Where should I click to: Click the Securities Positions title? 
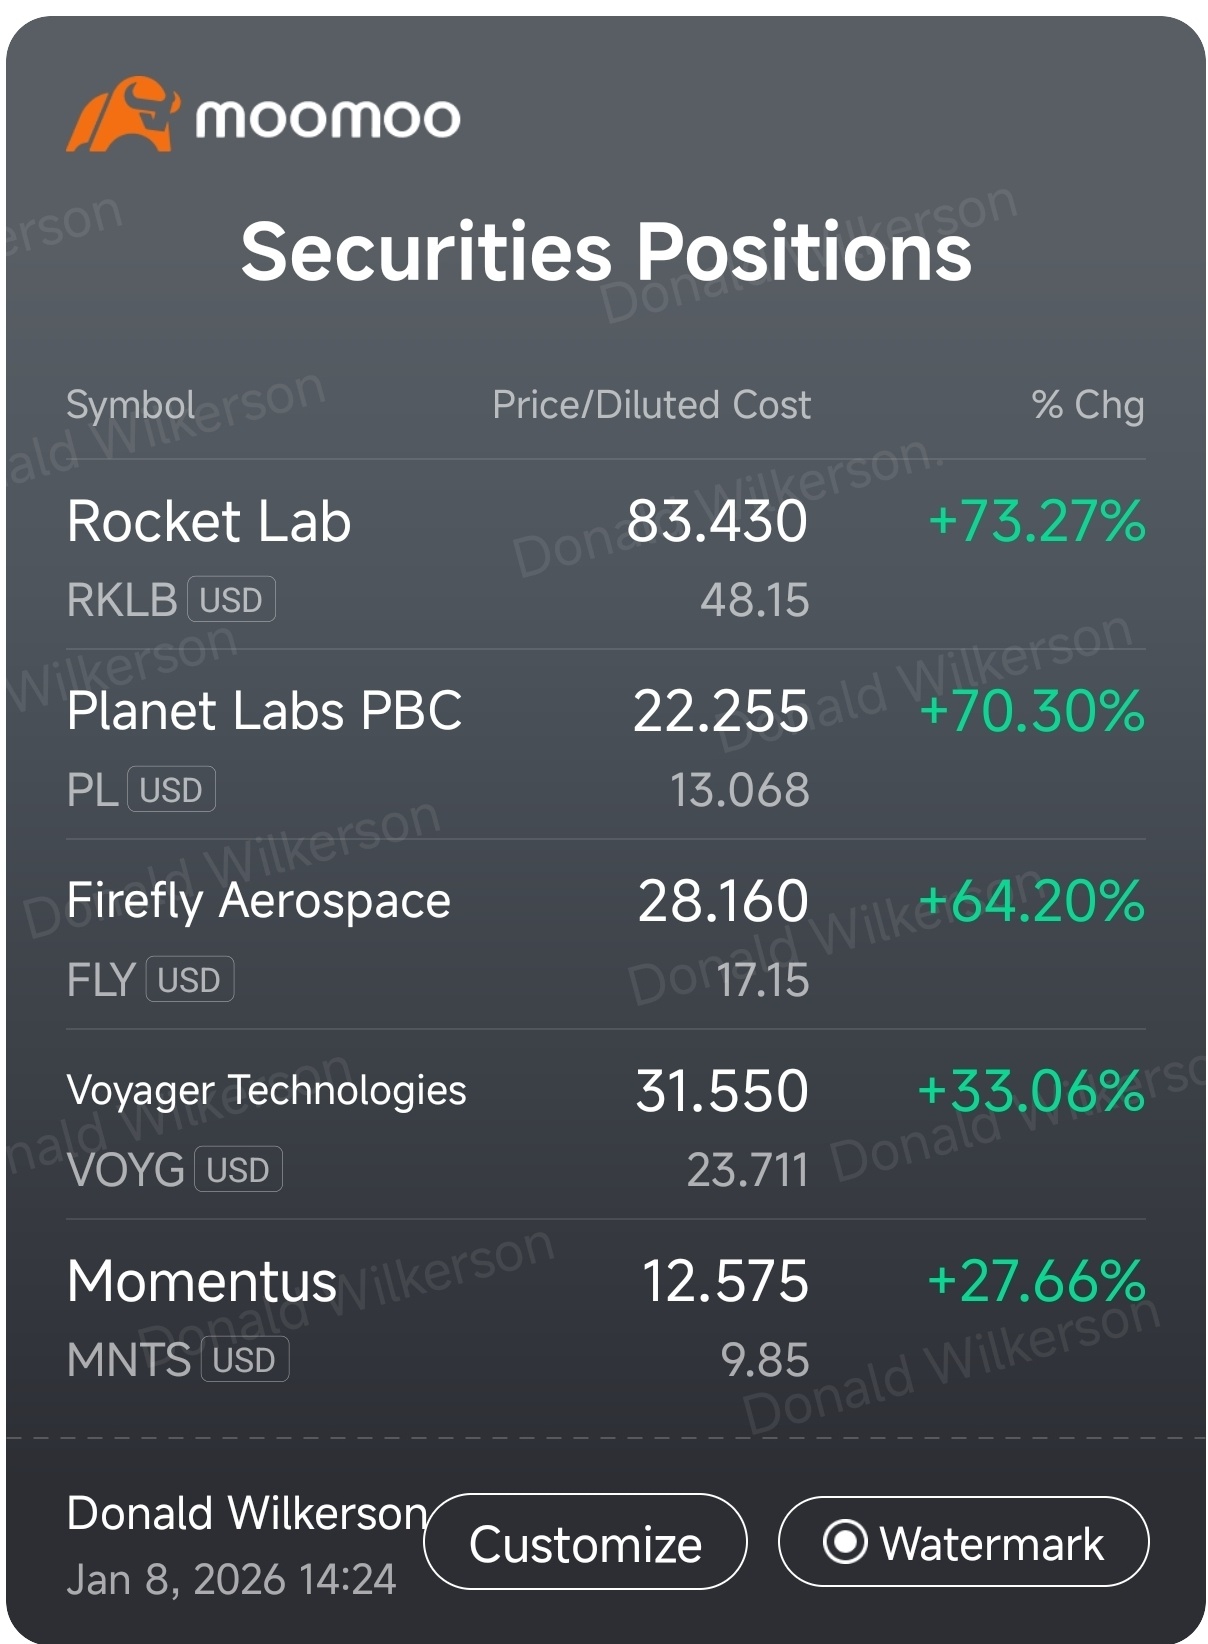click(x=606, y=251)
